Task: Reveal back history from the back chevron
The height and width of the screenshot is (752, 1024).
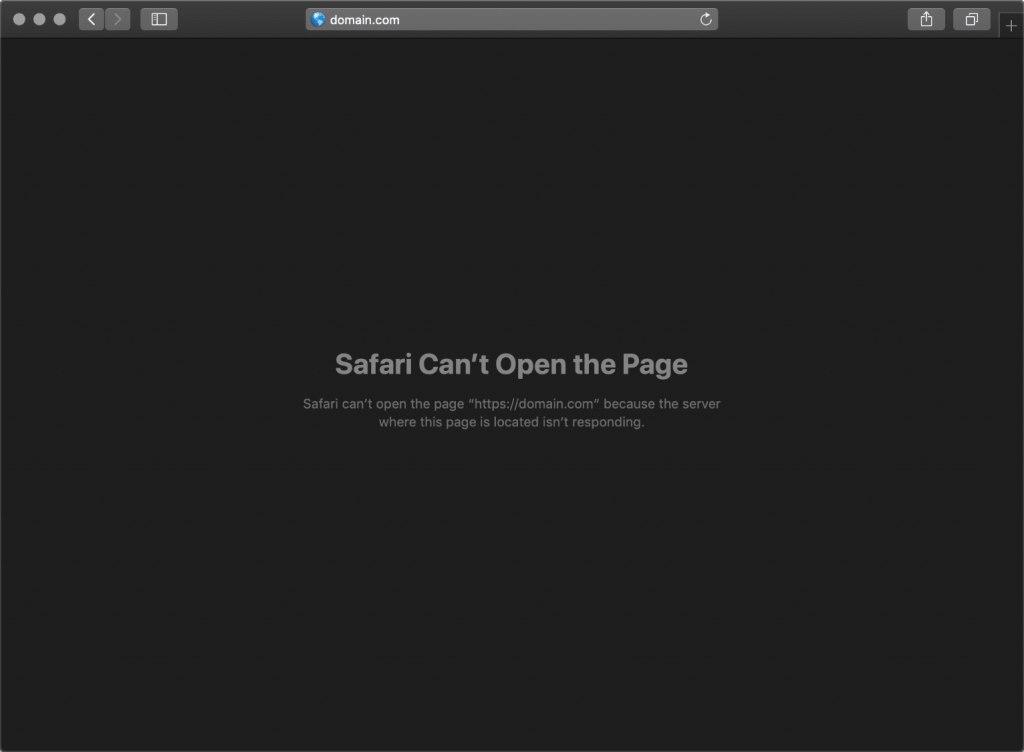Action: 90,18
